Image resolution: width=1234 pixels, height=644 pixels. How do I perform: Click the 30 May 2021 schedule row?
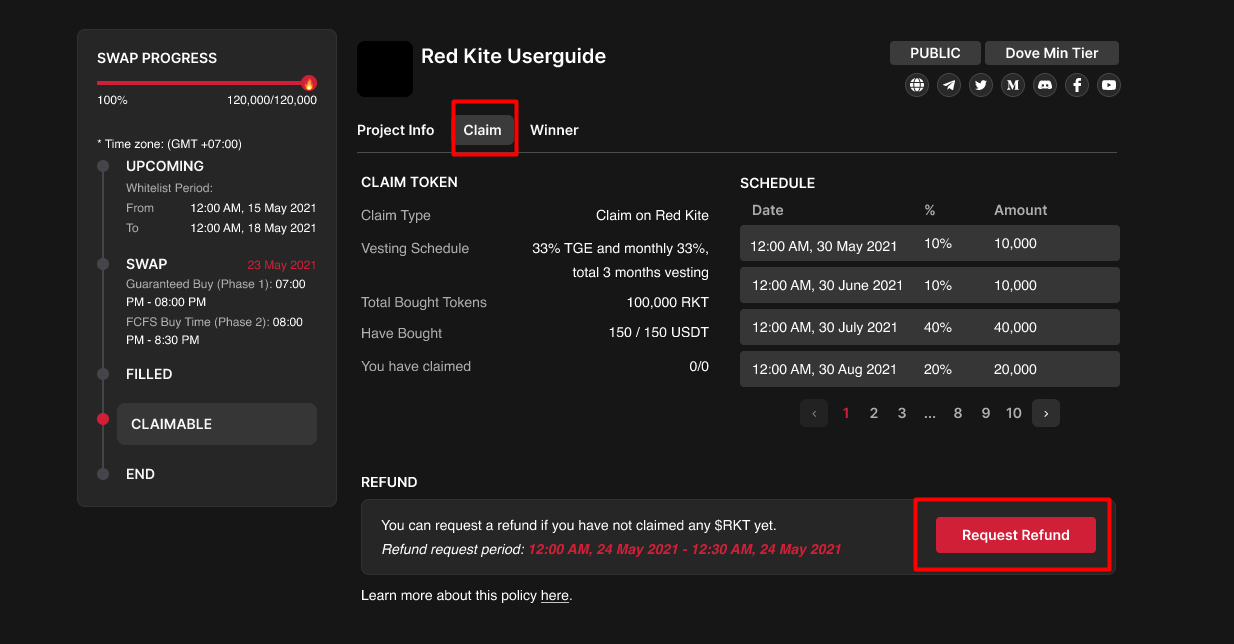point(930,244)
